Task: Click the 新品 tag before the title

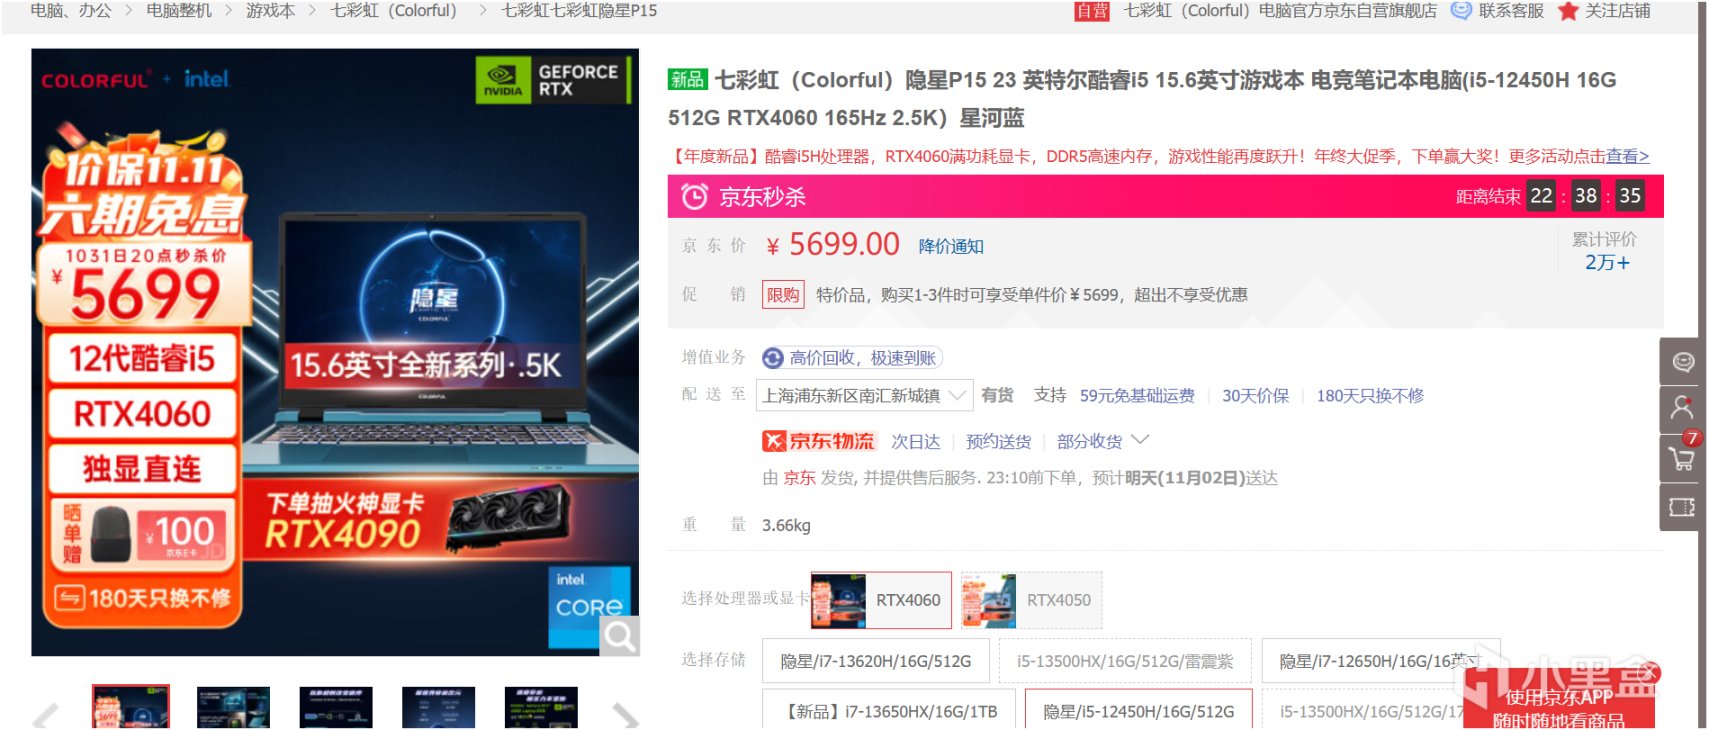Action: tap(687, 79)
